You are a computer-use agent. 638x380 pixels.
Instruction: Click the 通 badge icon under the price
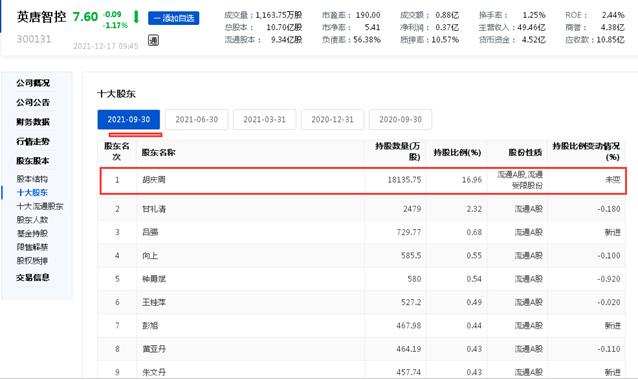click(x=153, y=41)
